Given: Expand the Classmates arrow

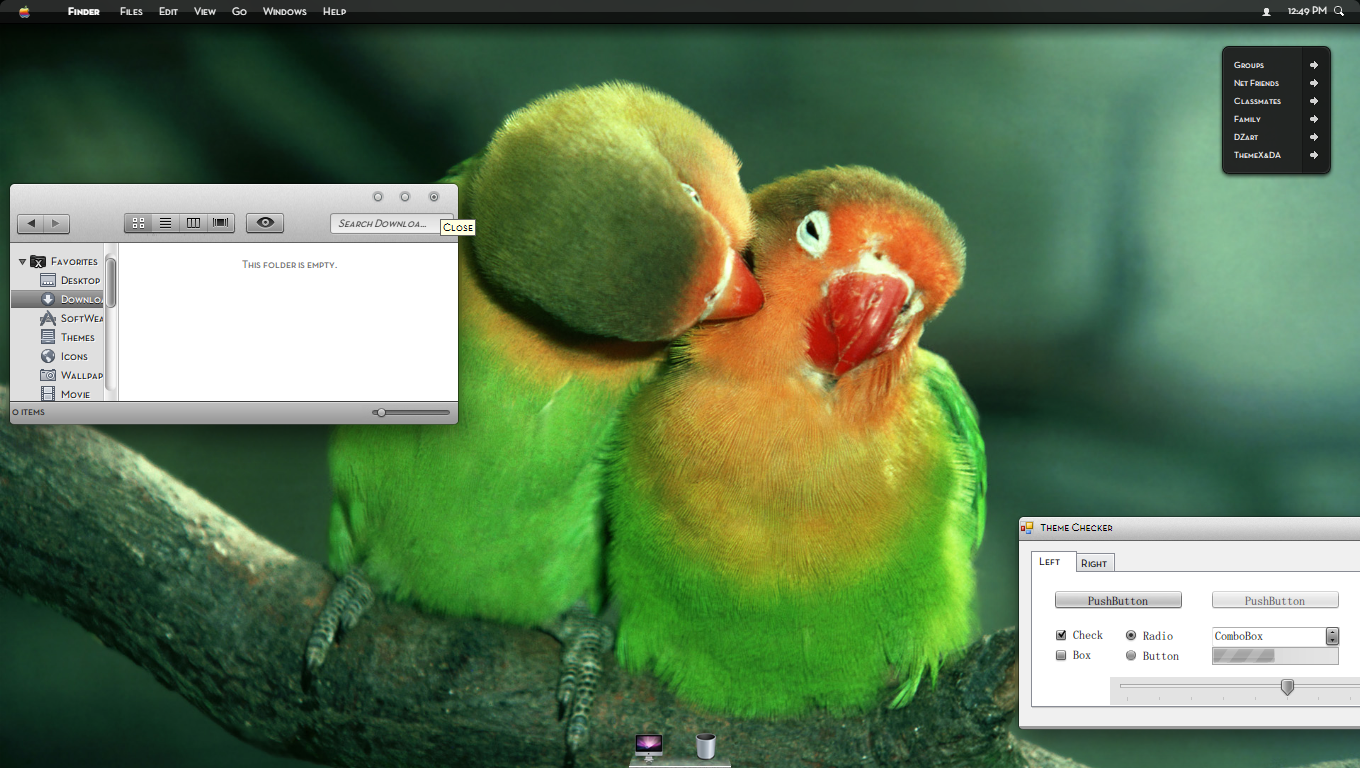Looking at the screenshot, I should (x=1314, y=101).
